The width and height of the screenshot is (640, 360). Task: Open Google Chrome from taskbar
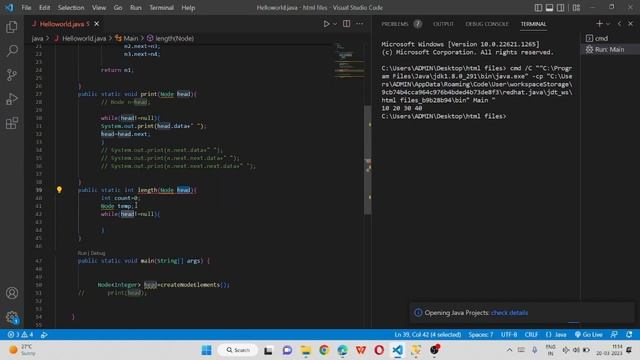pyautogui.click(x=324, y=350)
